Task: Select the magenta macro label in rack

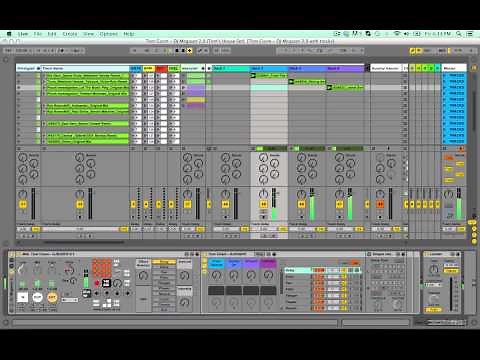Action: tap(268, 263)
